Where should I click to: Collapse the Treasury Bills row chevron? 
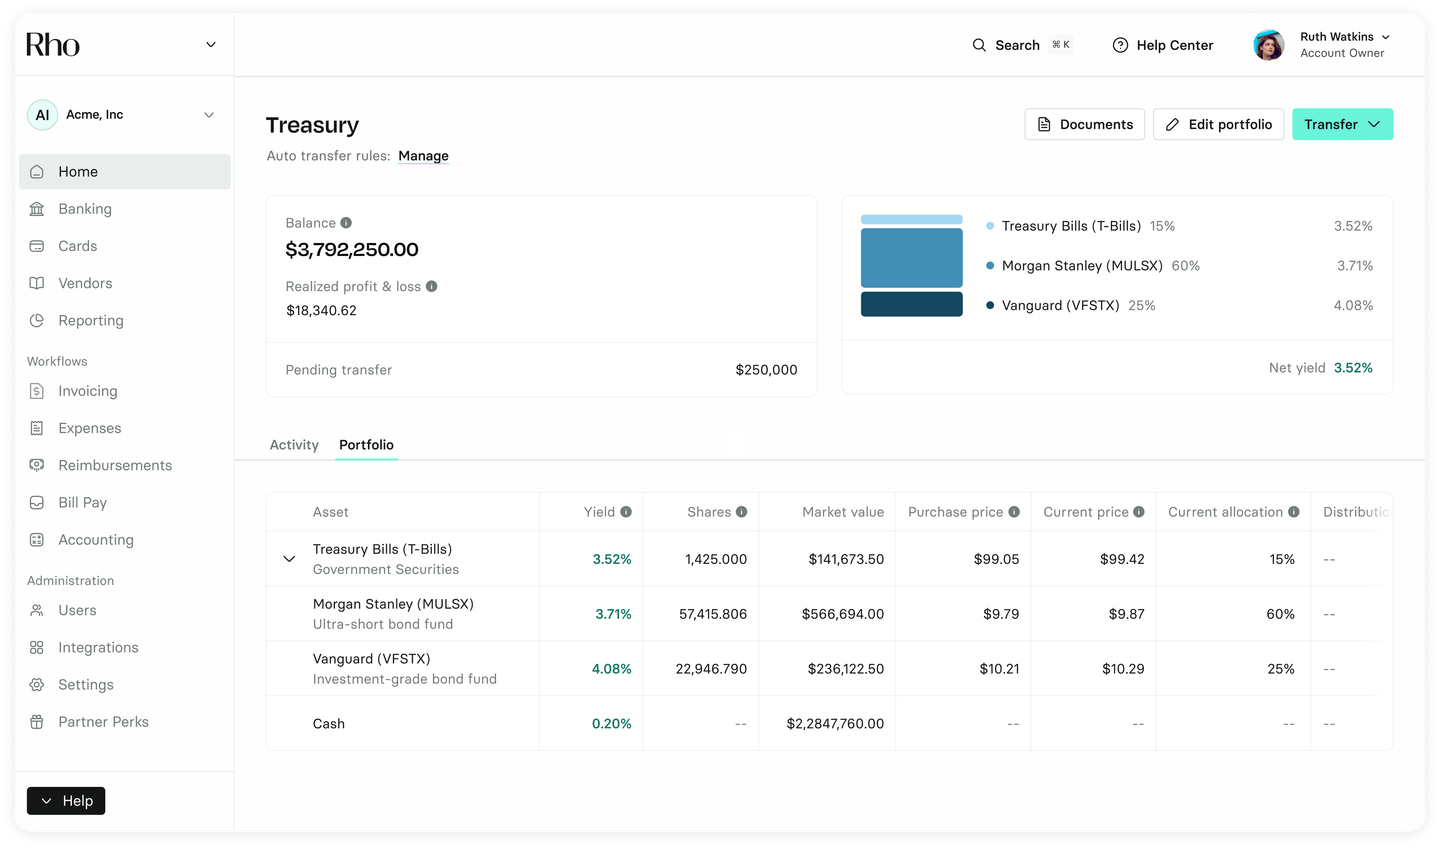pos(289,559)
